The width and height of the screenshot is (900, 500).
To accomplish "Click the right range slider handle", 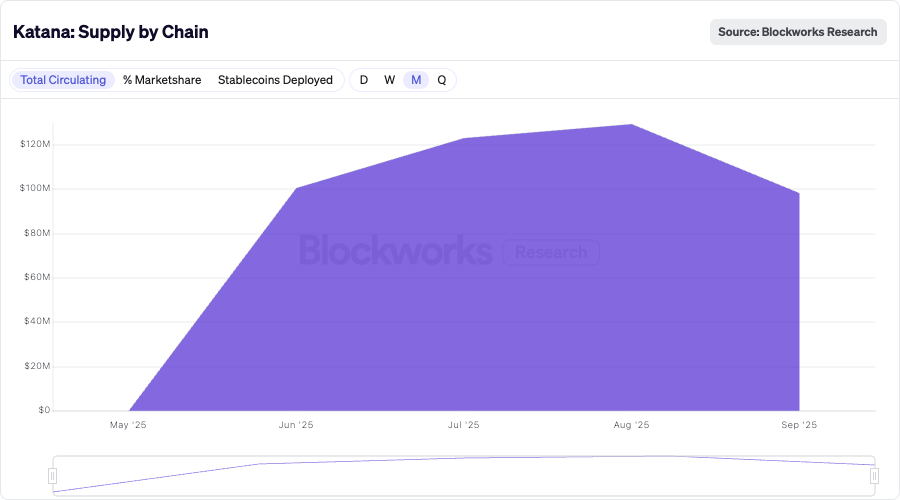I will click(875, 476).
